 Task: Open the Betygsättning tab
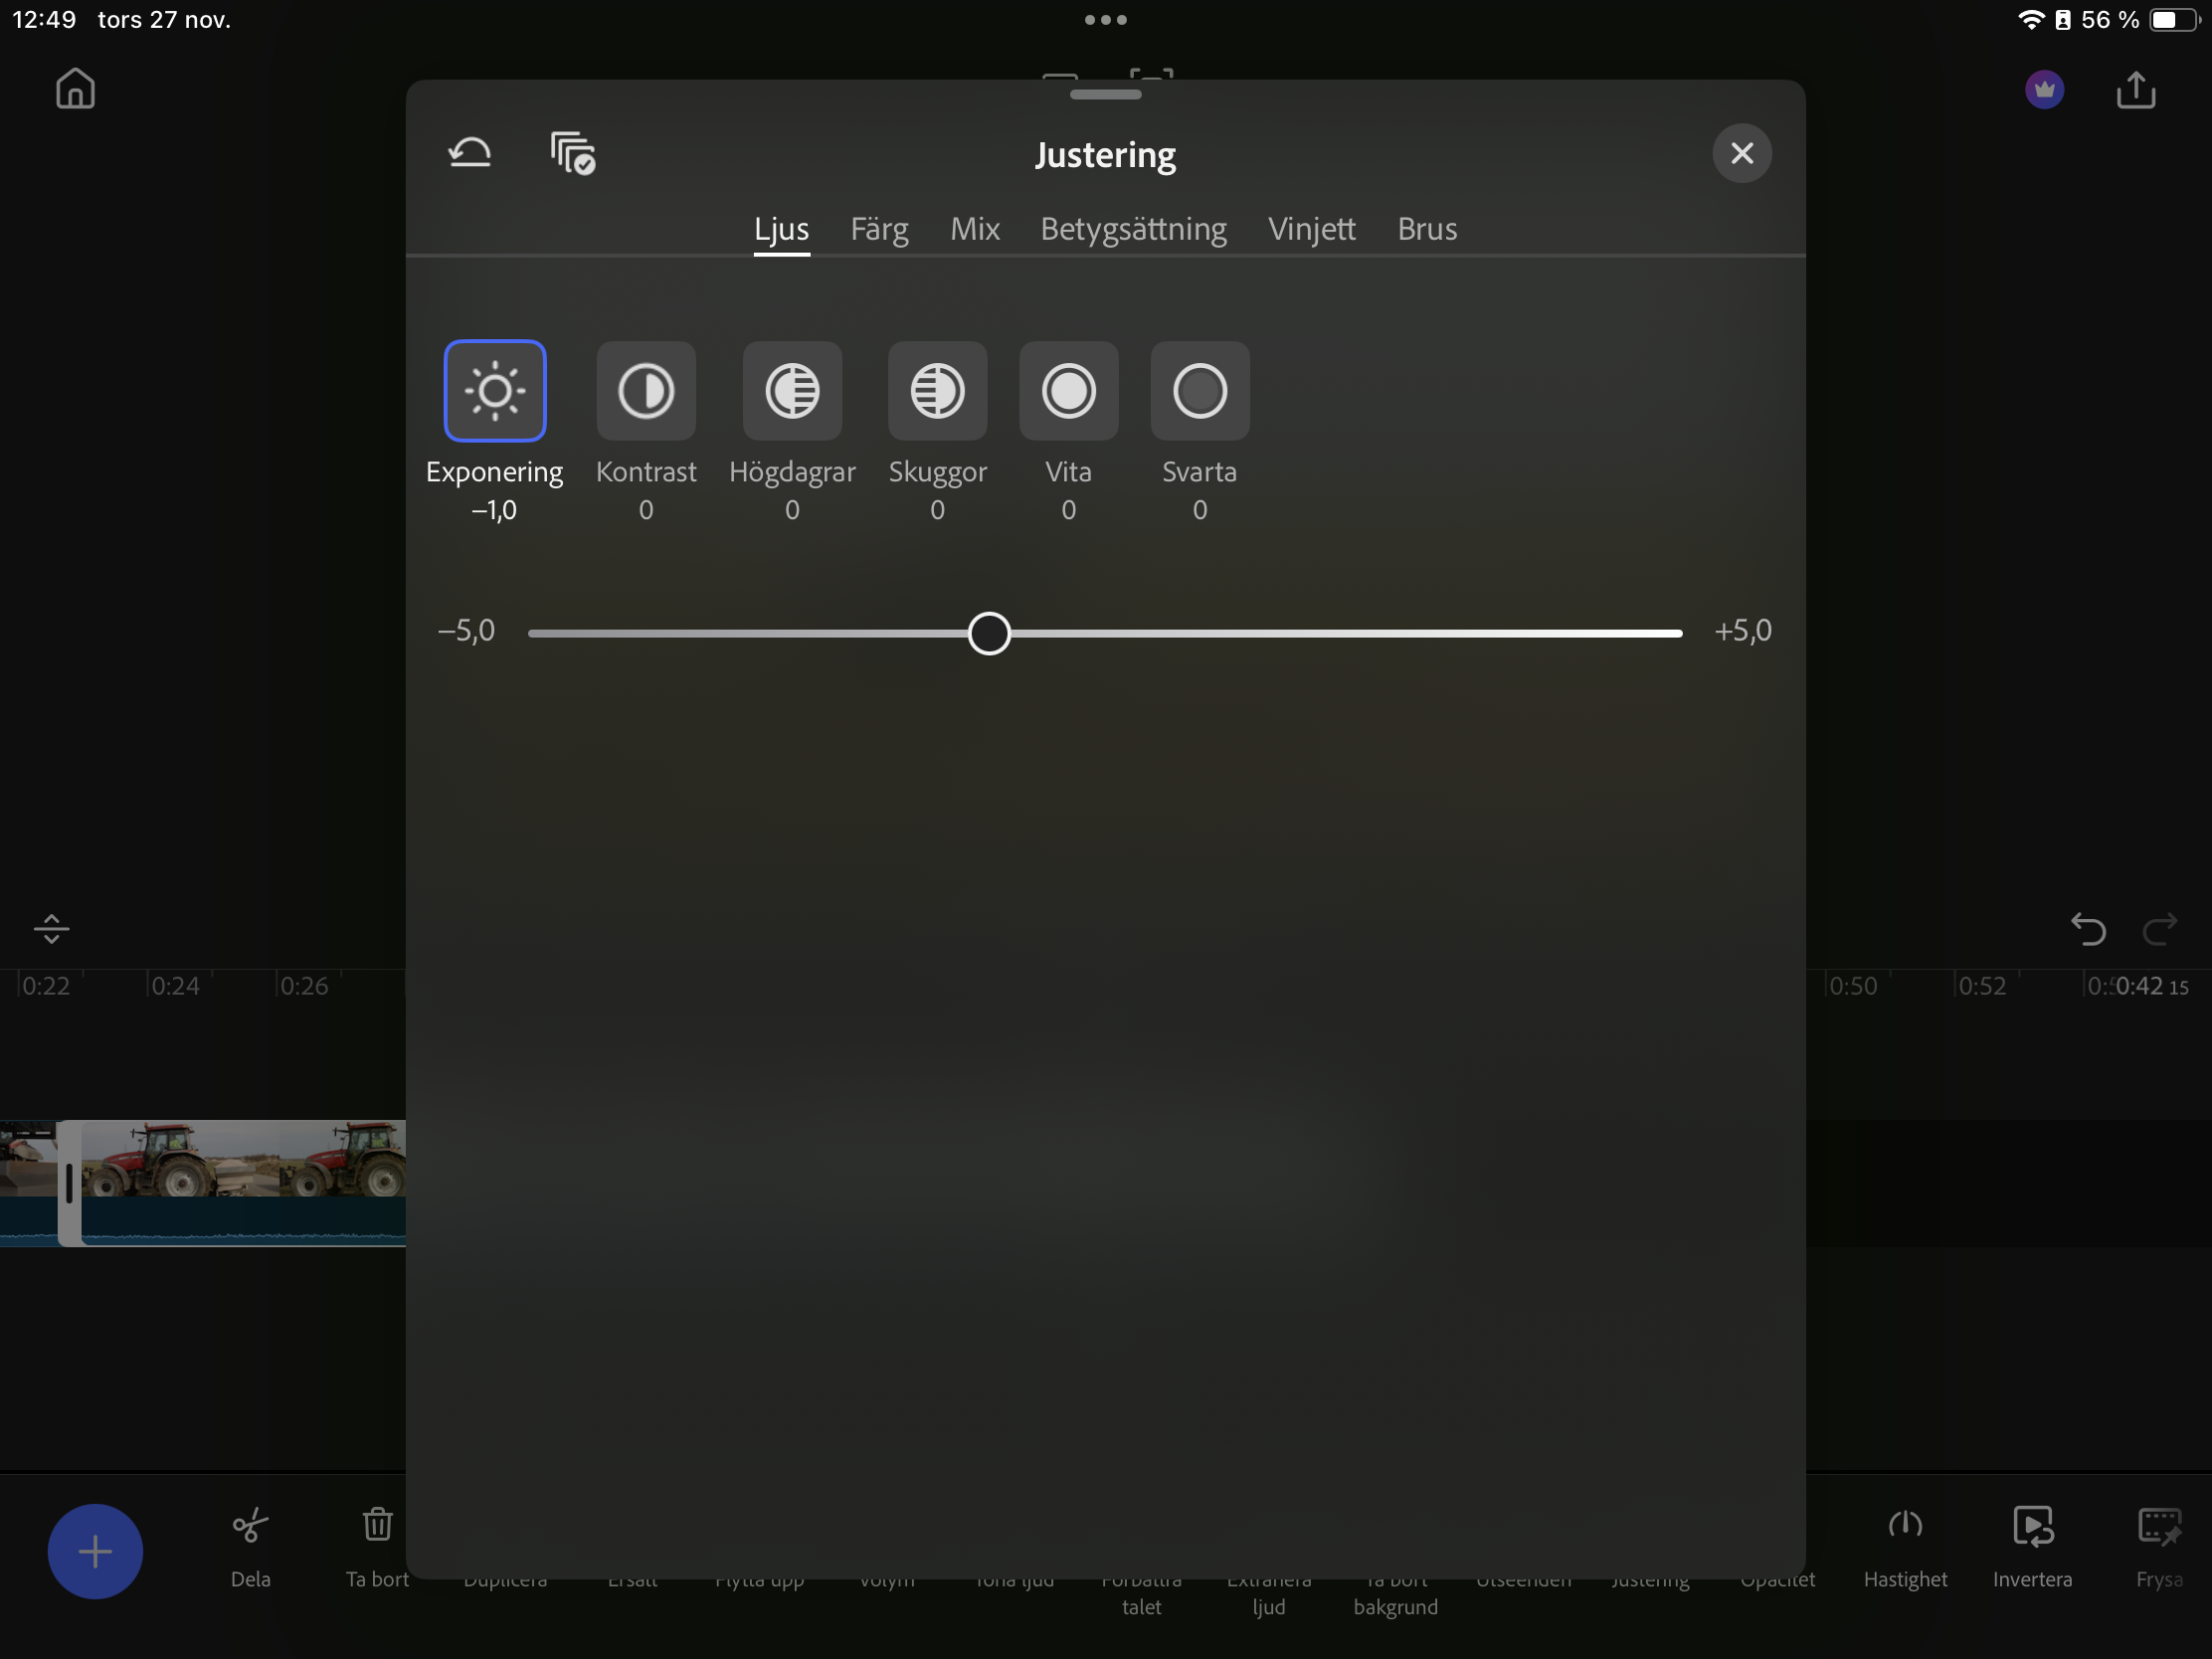coord(1133,229)
